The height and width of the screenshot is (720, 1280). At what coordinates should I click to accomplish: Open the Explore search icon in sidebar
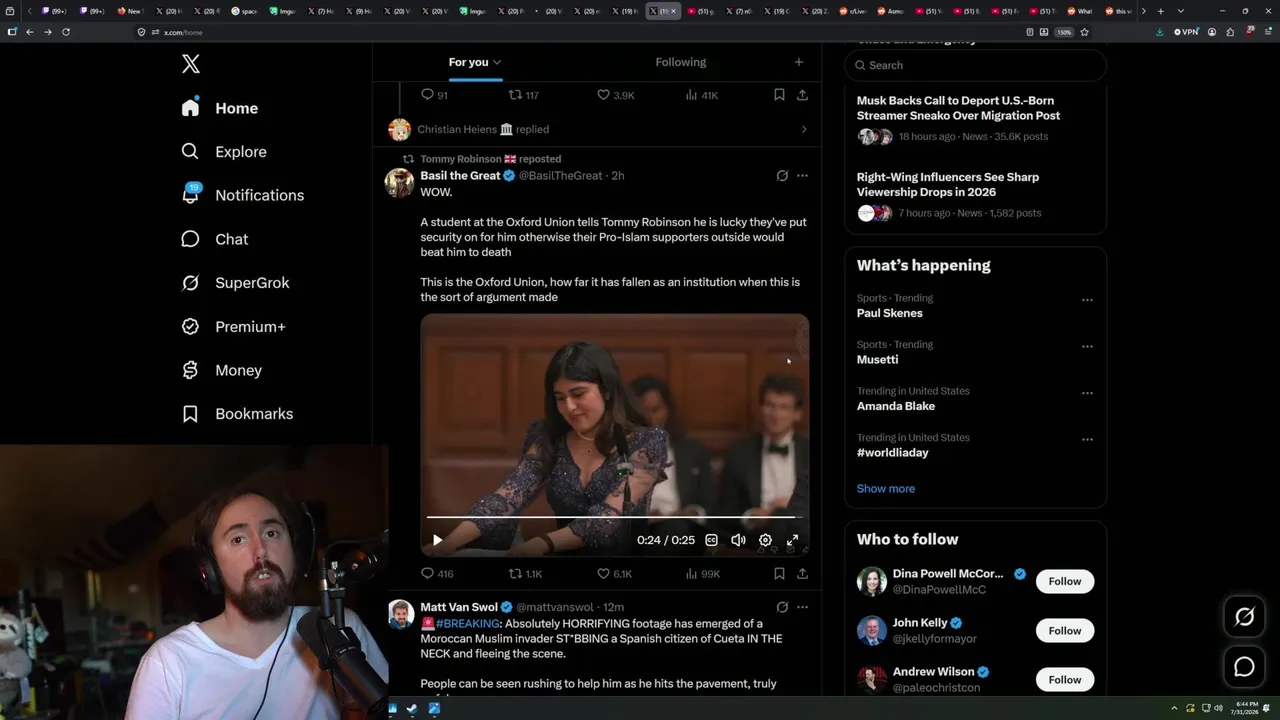[x=190, y=152]
